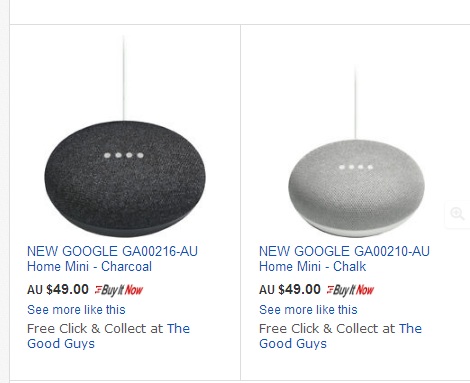Click the power cable on Chalk speaker image
Image resolution: width=470 pixels, height=383 pixels.
point(355,103)
